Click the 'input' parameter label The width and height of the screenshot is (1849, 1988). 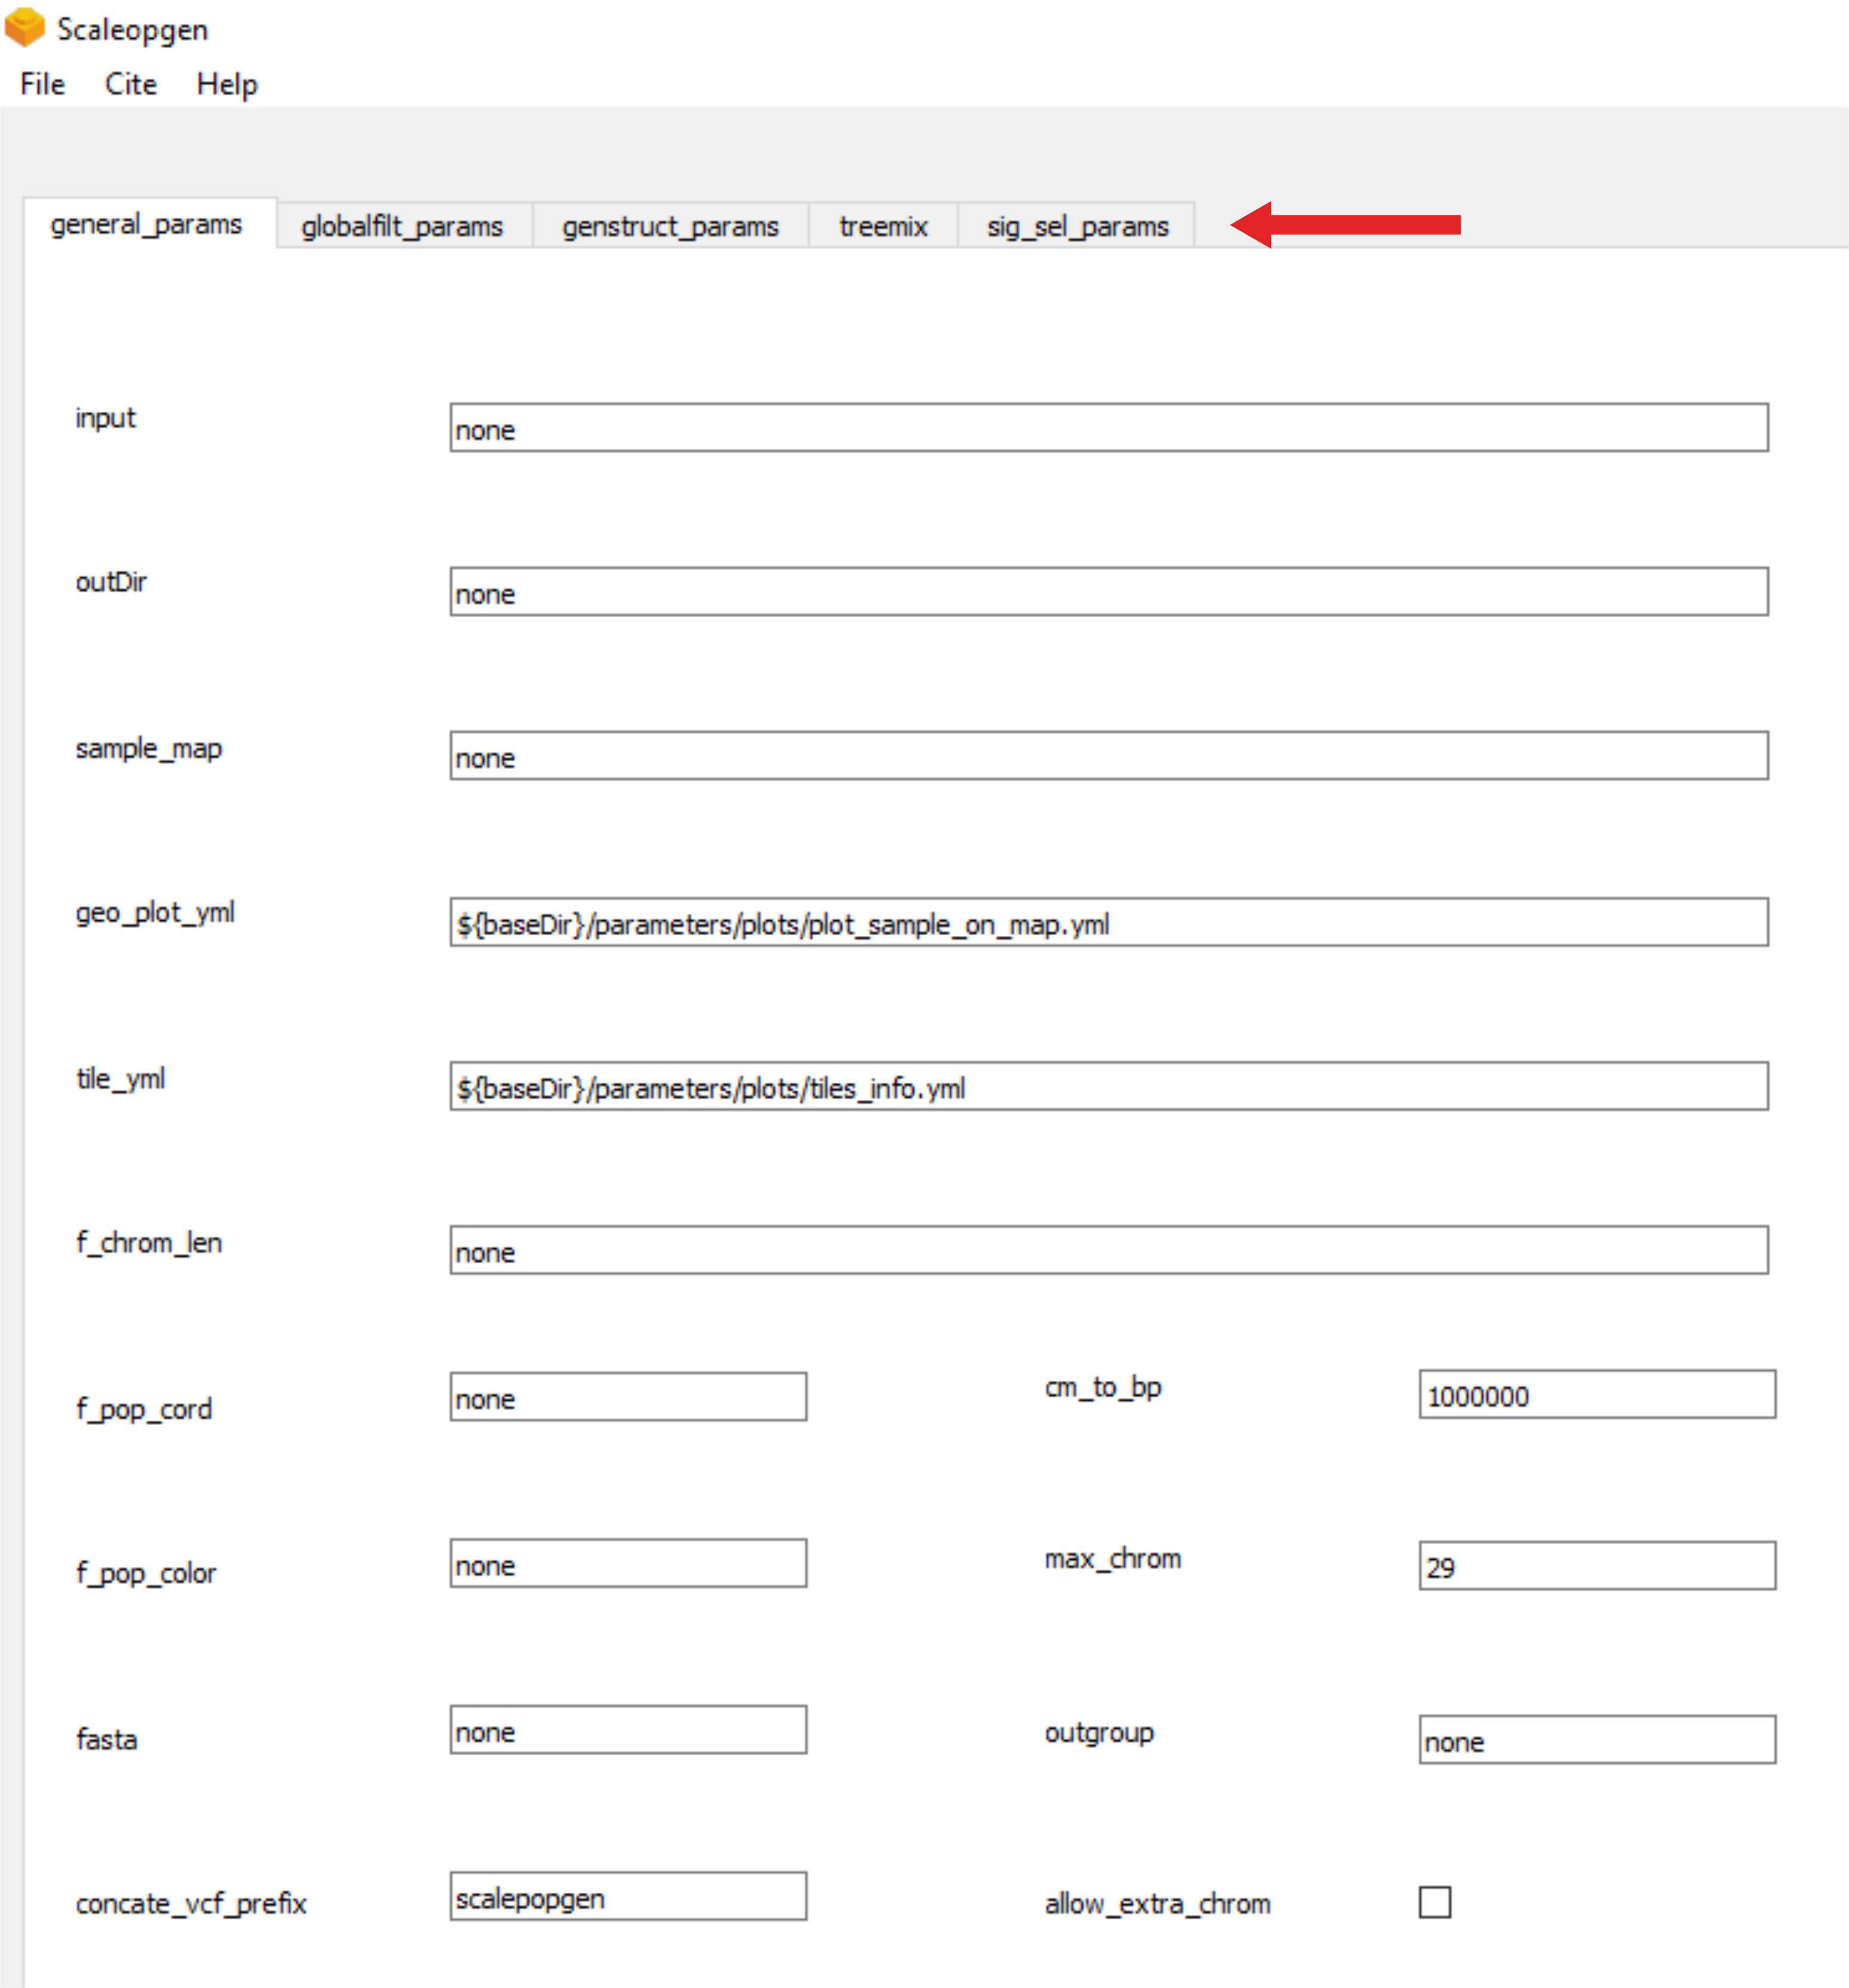(105, 419)
